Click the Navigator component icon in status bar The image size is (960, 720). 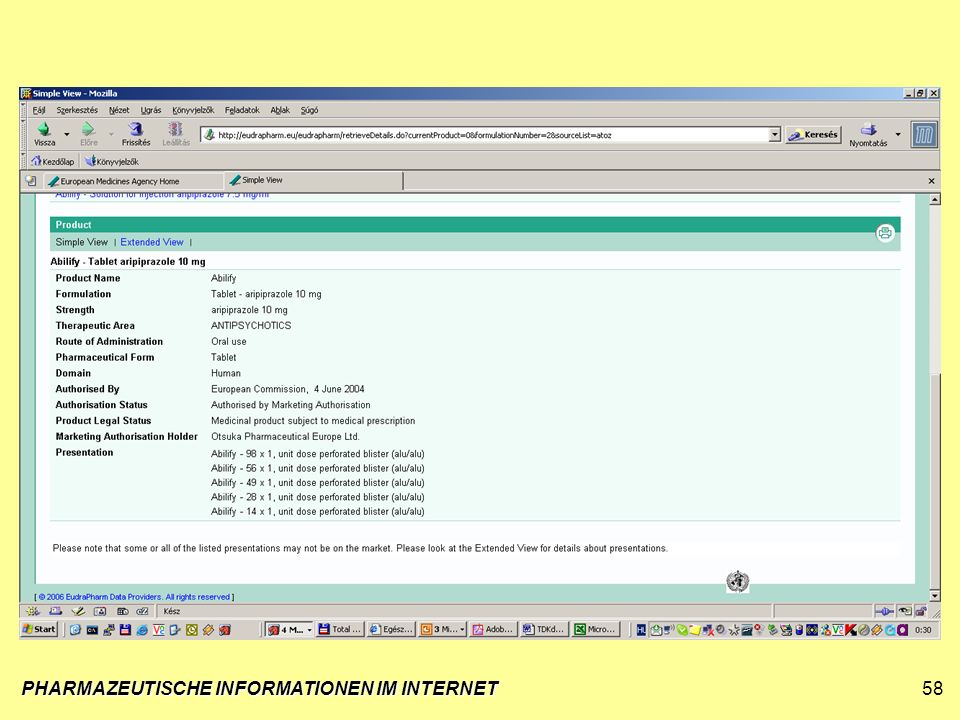point(33,611)
